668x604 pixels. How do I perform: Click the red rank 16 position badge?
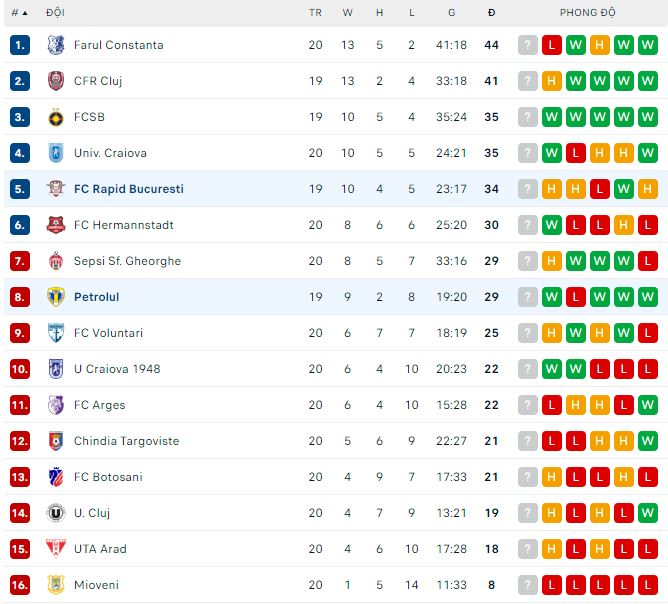[x=20, y=585]
